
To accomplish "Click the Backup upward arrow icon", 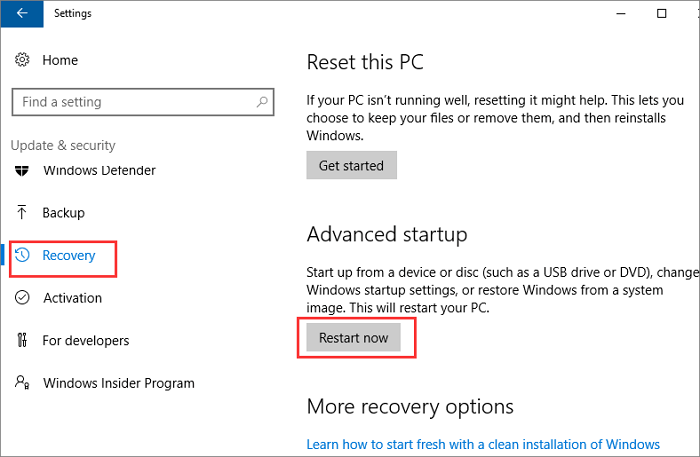I will 22,213.
